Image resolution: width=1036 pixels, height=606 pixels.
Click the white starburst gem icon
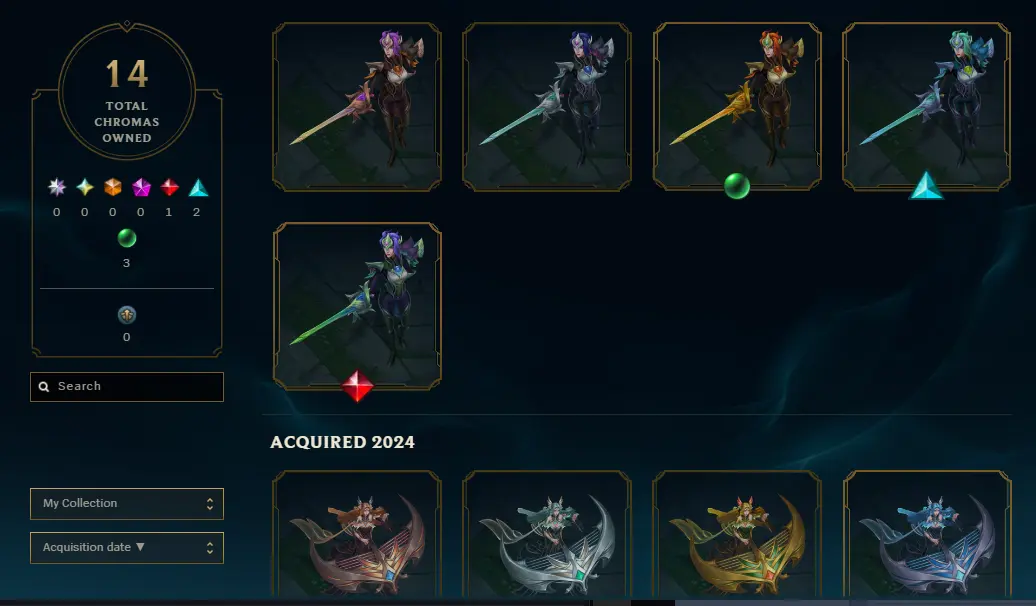[x=57, y=188]
